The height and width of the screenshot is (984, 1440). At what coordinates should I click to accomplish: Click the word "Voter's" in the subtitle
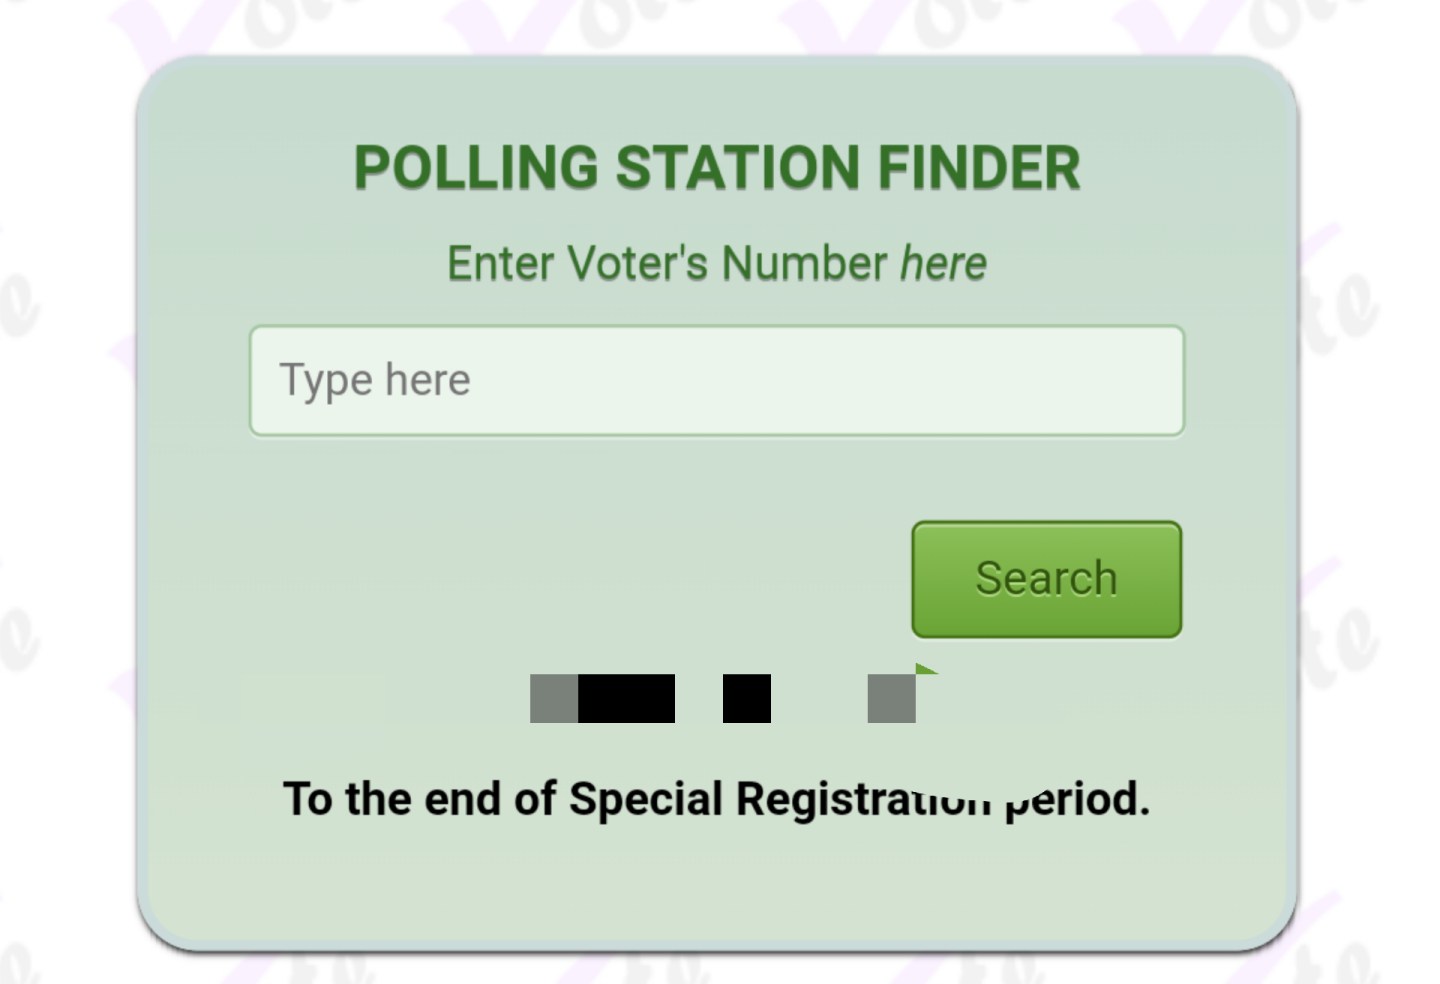pyautogui.click(x=637, y=264)
